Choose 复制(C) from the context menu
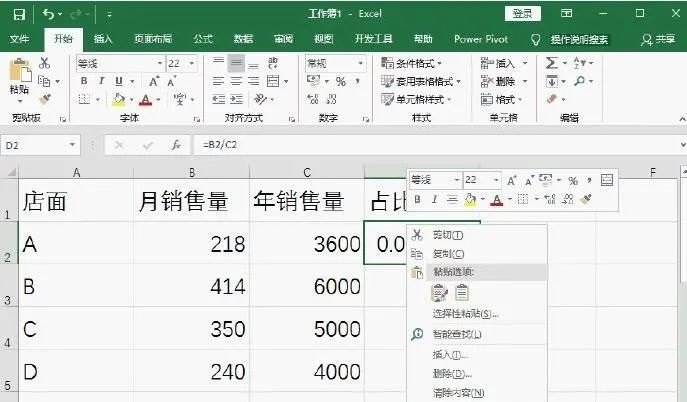Image resolution: width=687 pixels, height=402 pixels. [447, 253]
